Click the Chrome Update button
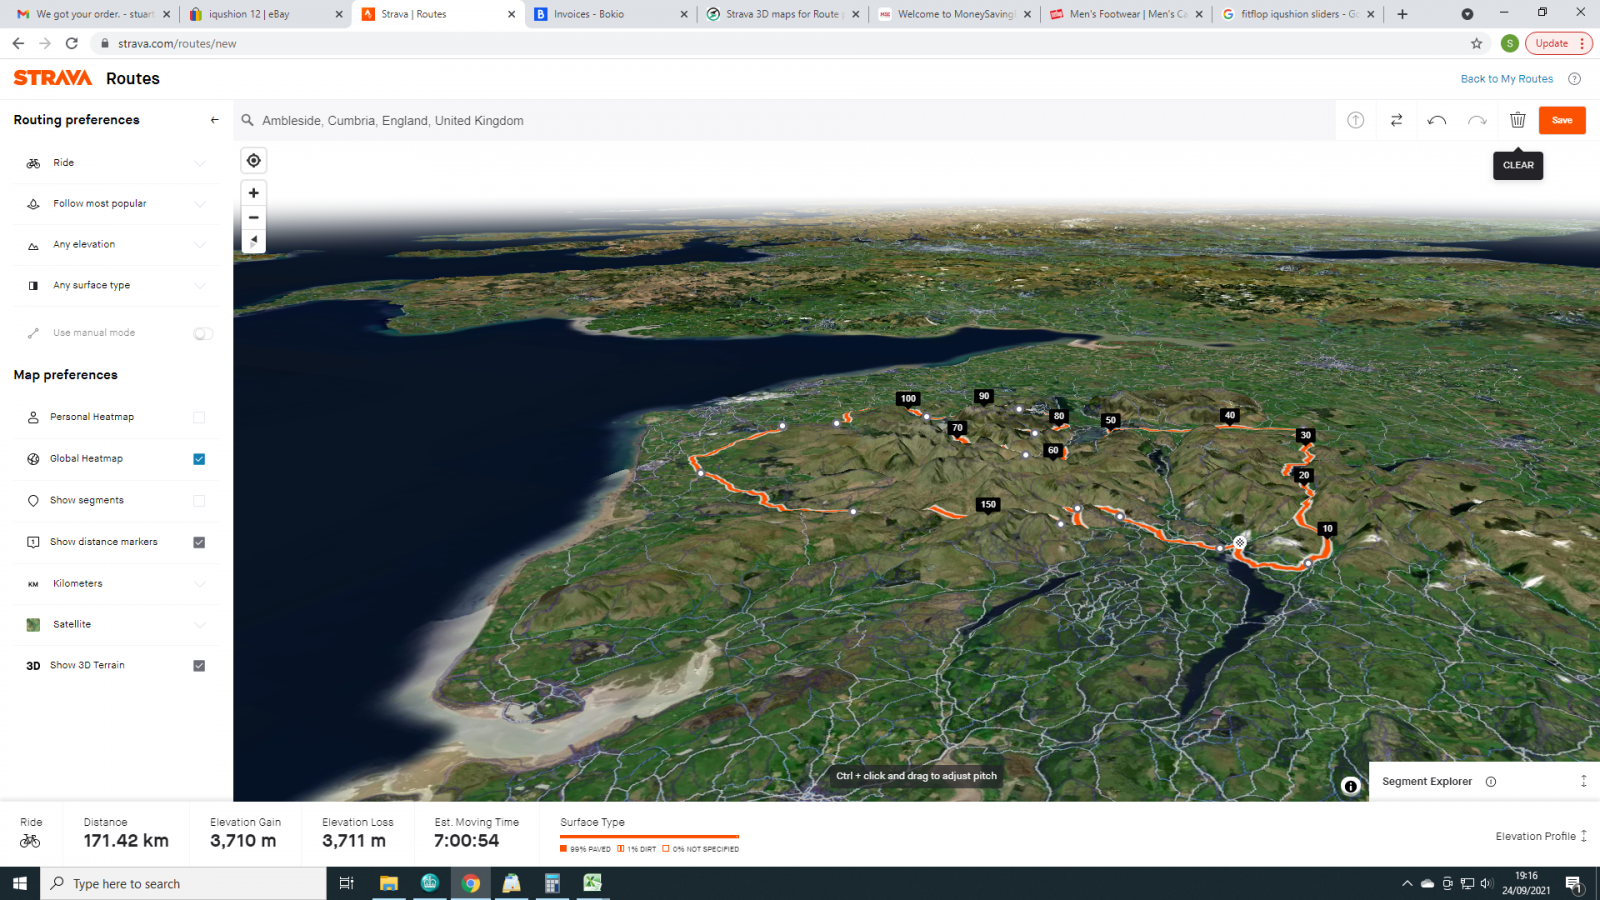The image size is (1600, 900). point(1558,43)
